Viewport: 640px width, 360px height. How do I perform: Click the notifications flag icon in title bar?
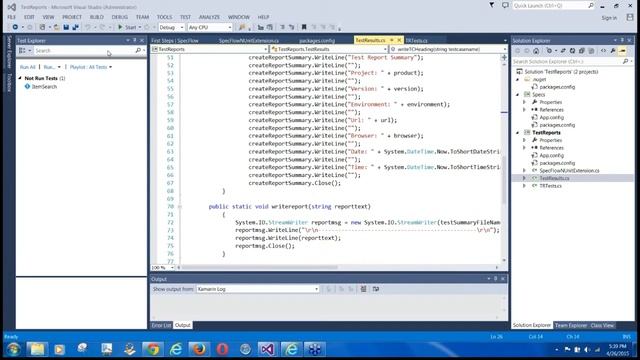click(x=492, y=5)
